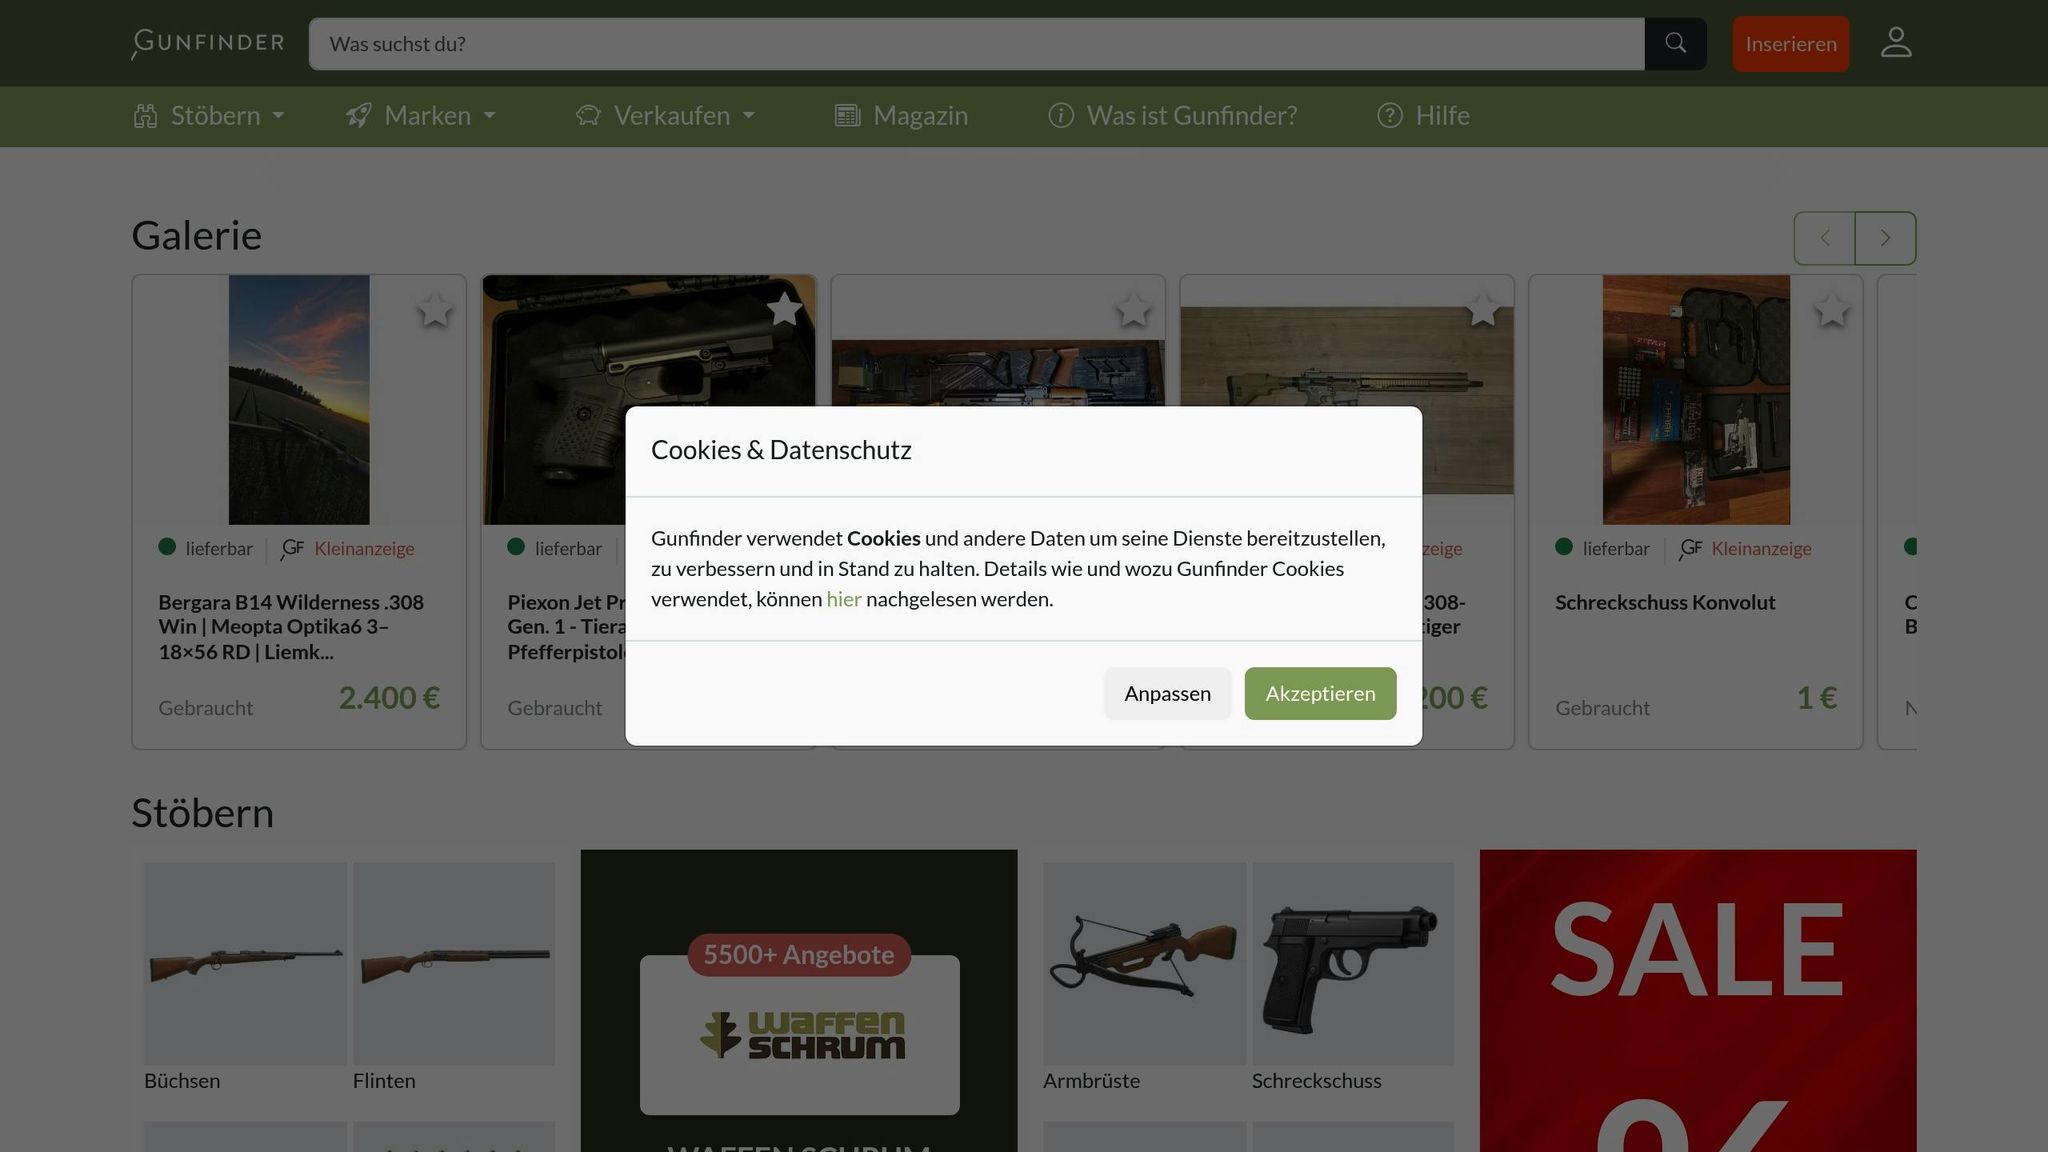The width and height of the screenshot is (2048, 1152).
Task: Click the gallery previous arrow
Action: (1824, 238)
